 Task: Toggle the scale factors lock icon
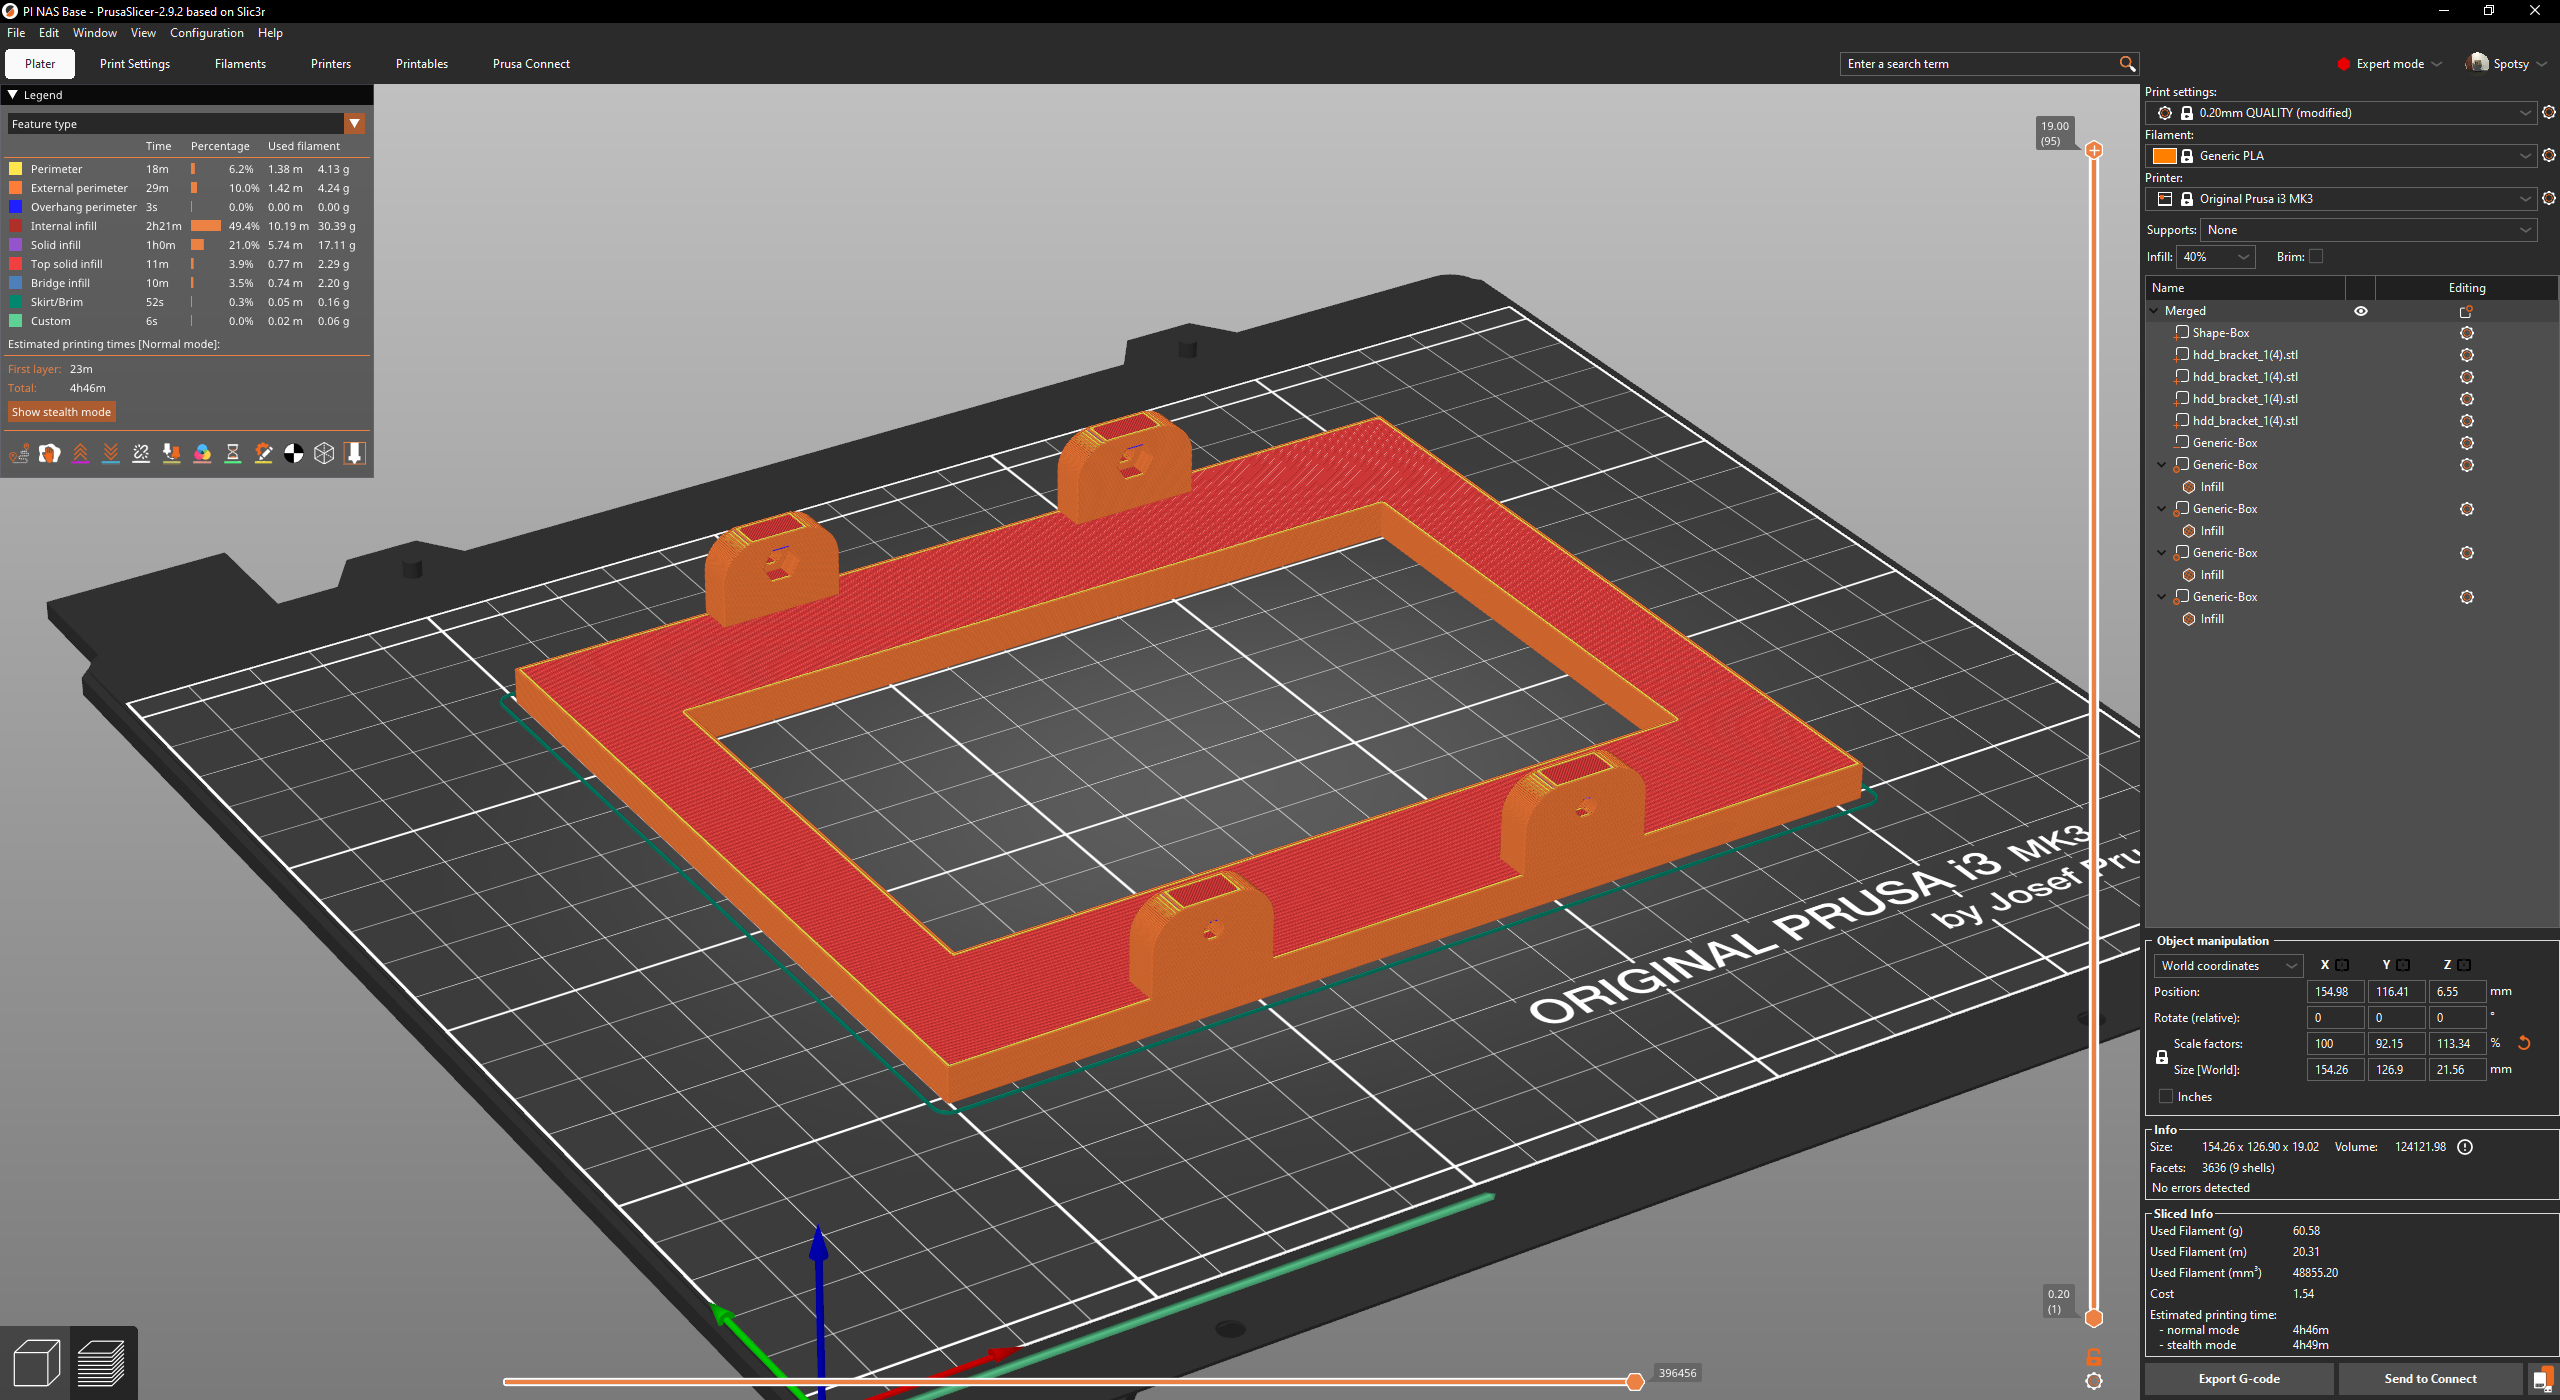[2162, 1057]
